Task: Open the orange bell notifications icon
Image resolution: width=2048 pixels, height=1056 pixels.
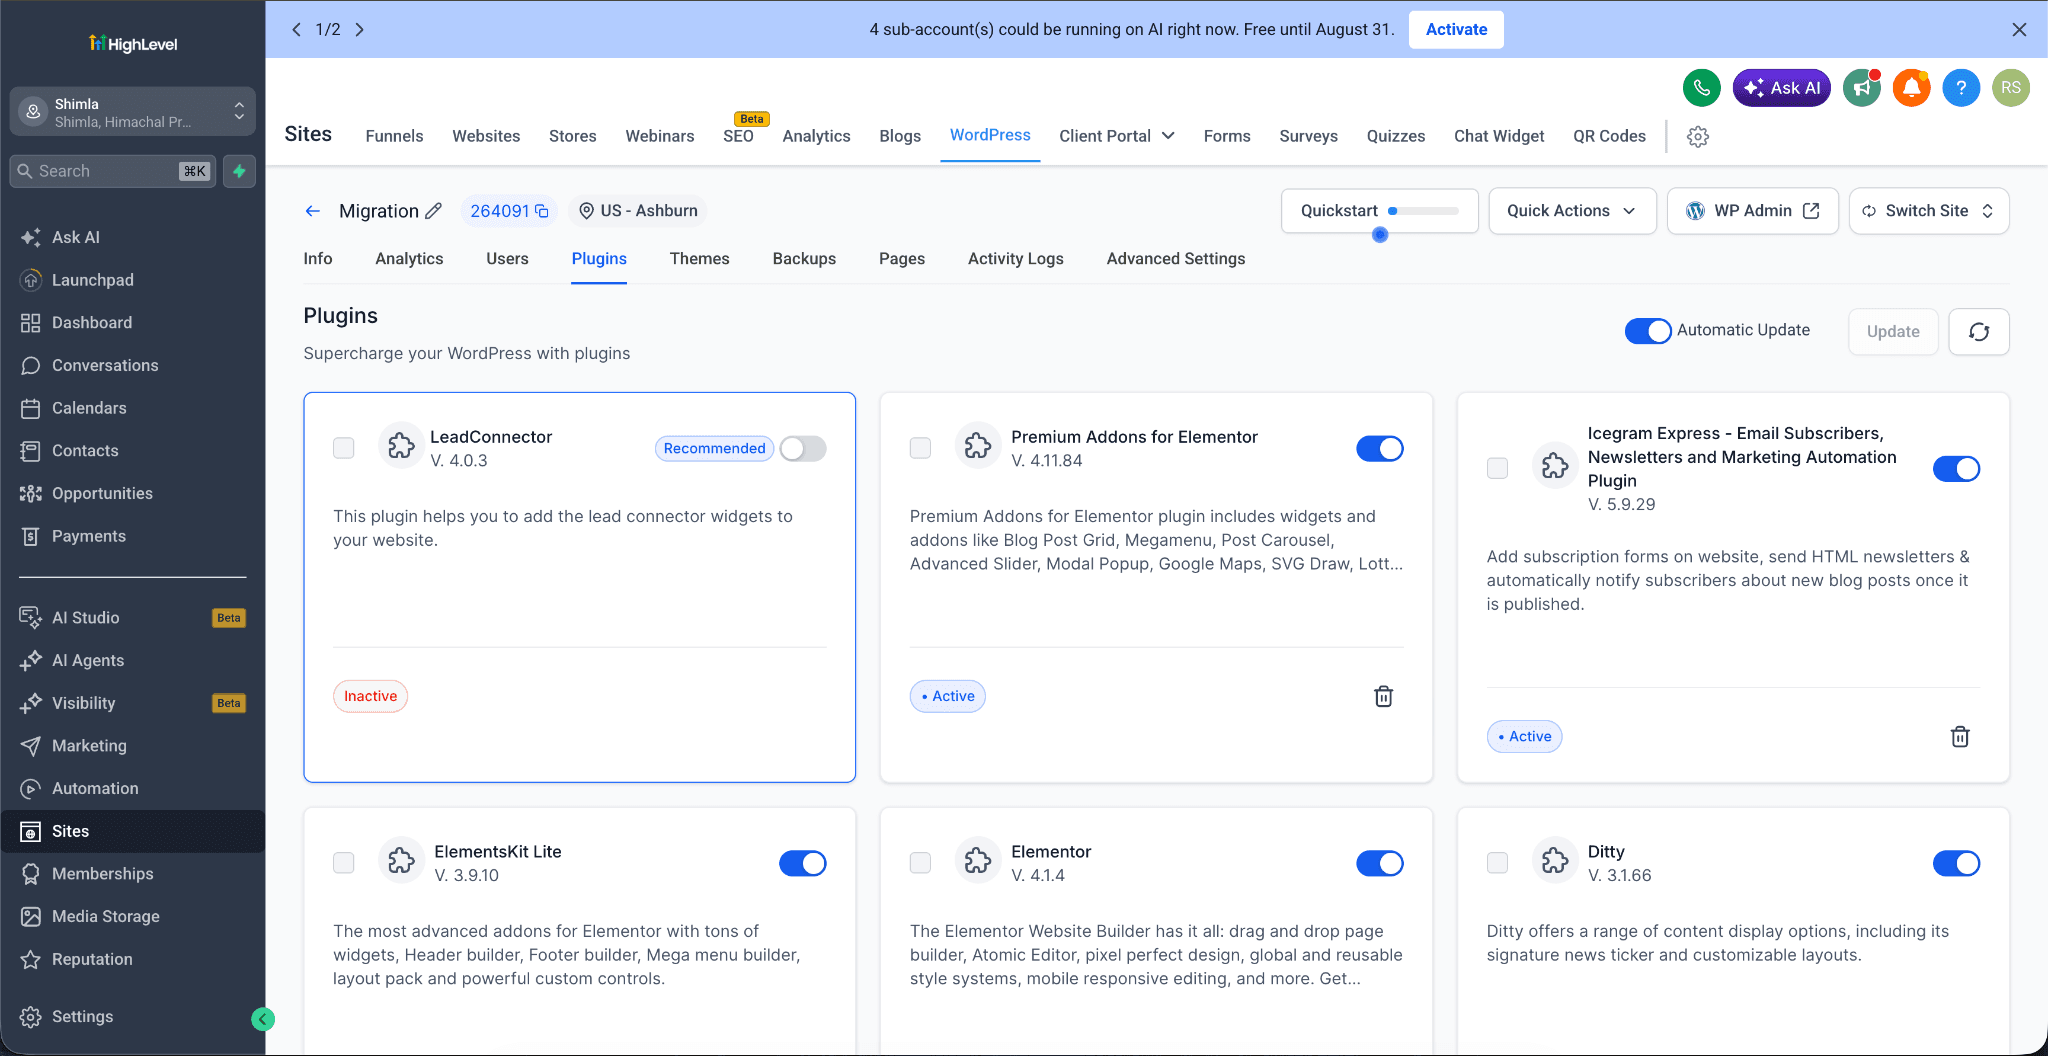Action: point(1911,88)
